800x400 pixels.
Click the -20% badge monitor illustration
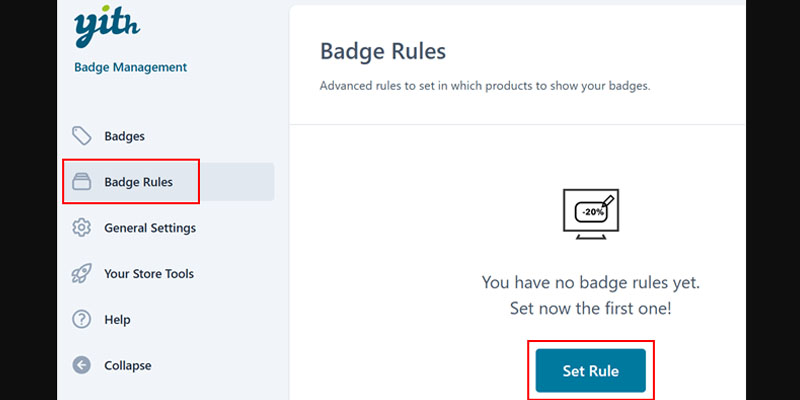click(591, 214)
